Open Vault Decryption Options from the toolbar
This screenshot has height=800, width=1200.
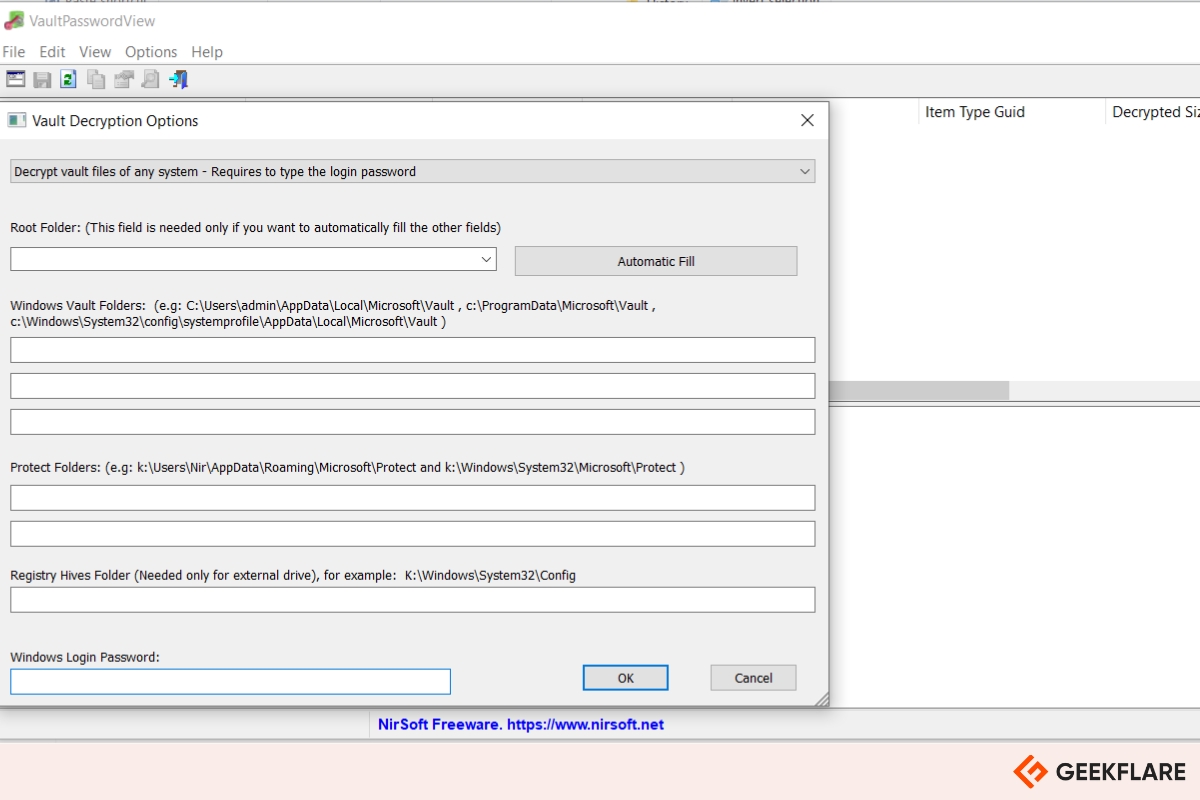(15, 79)
